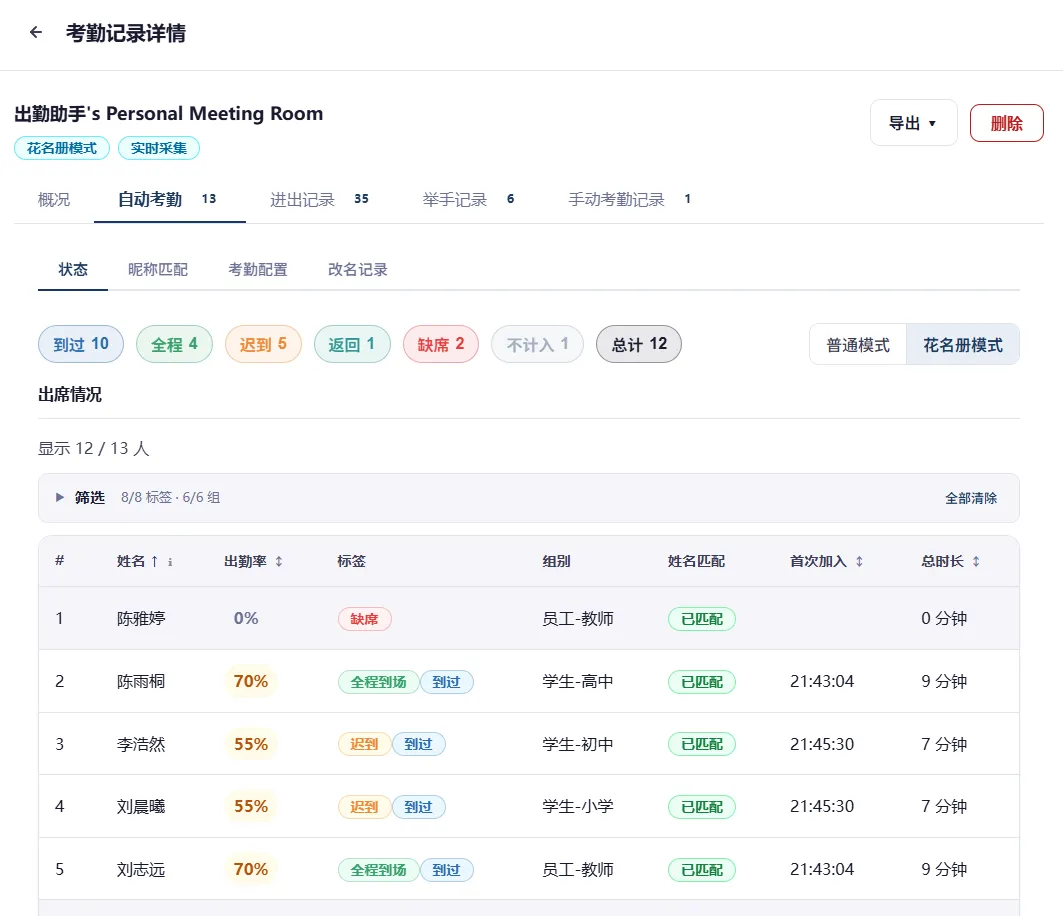Select name 刘晨曦
1063x916 pixels.
(x=141, y=806)
